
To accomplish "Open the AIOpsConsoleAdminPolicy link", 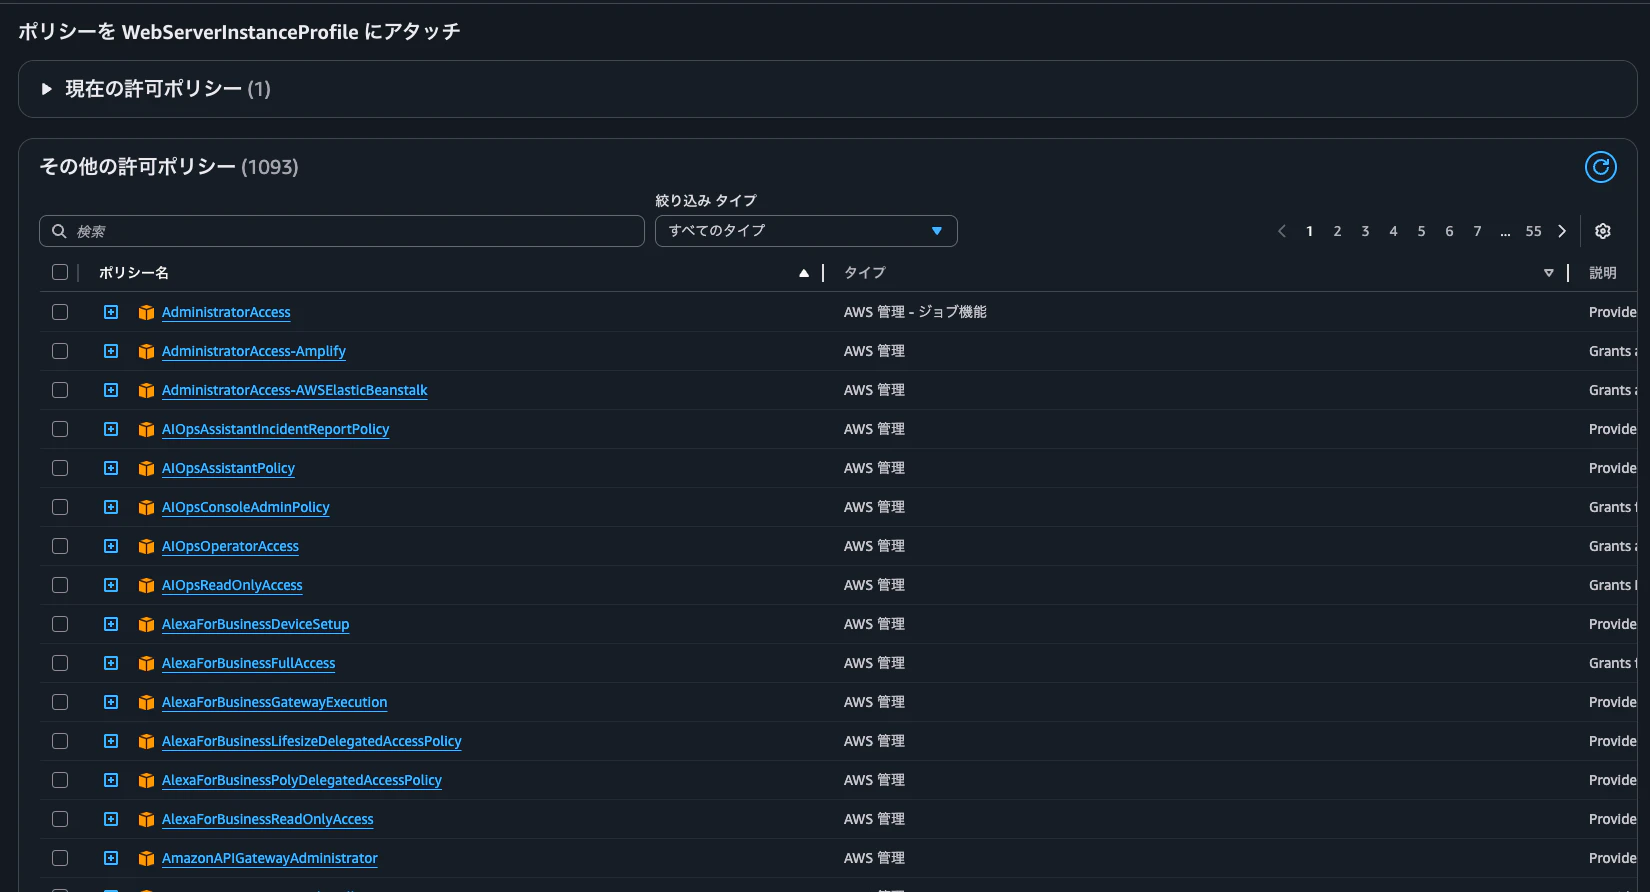I will (245, 507).
